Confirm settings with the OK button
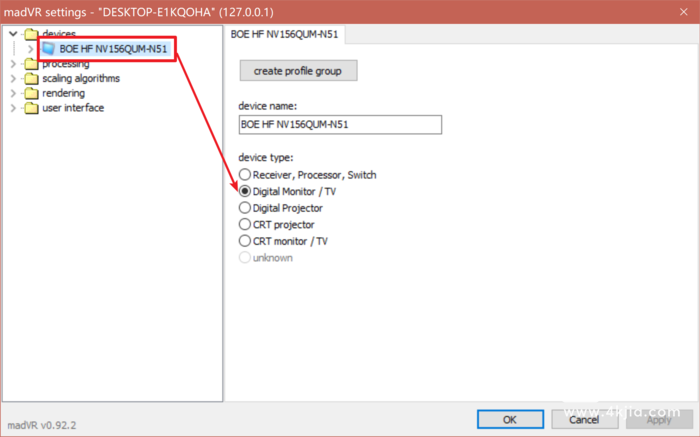Screen dimensions: 700x437 click(x=509, y=420)
